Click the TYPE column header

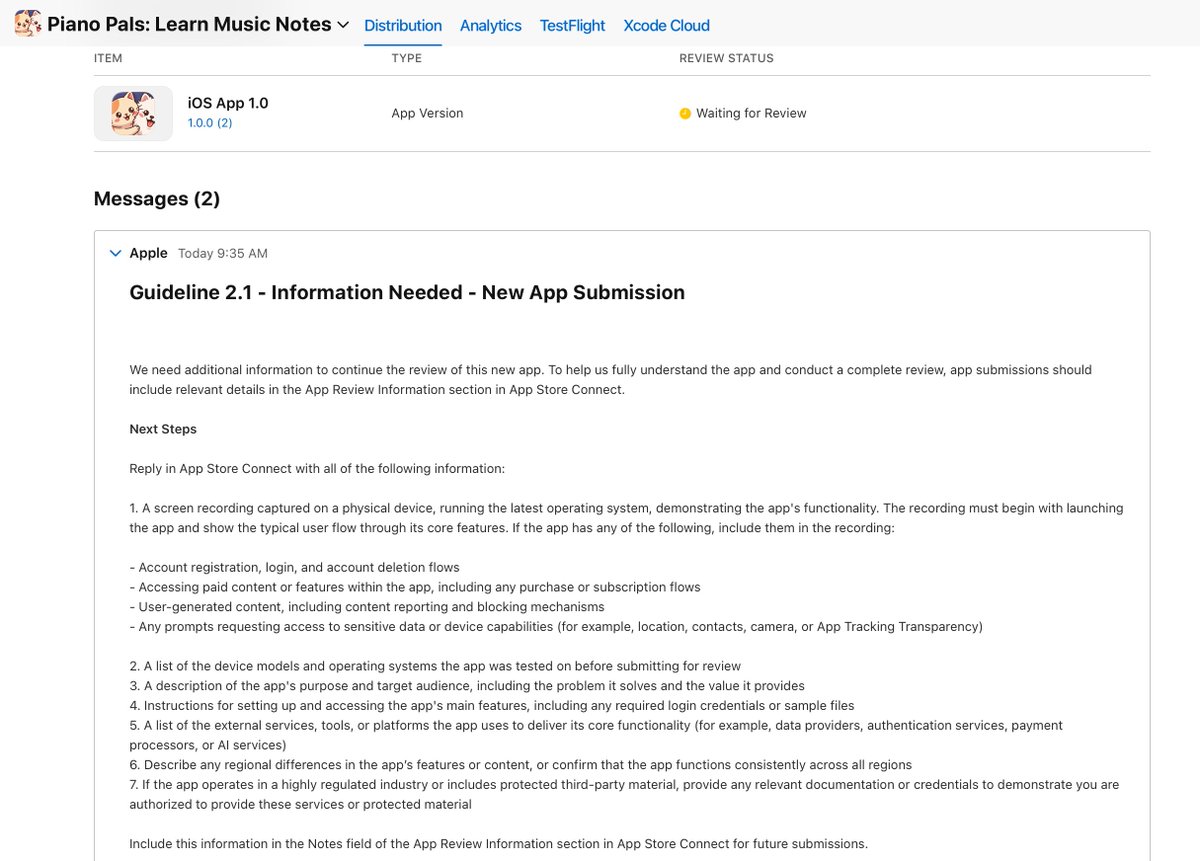(x=406, y=58)
